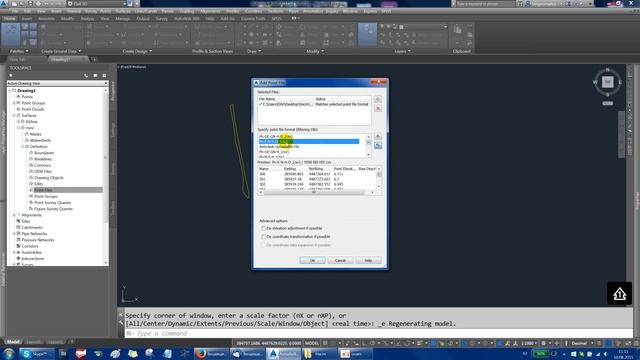Click the format list vertical scrollbar
The image size is (640, 360).
click(x=369, y=146)
